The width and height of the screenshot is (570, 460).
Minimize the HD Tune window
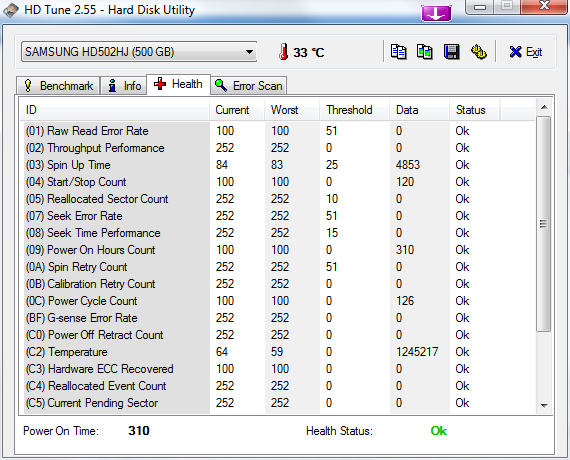pyautogui.click(x=480, y=7)
